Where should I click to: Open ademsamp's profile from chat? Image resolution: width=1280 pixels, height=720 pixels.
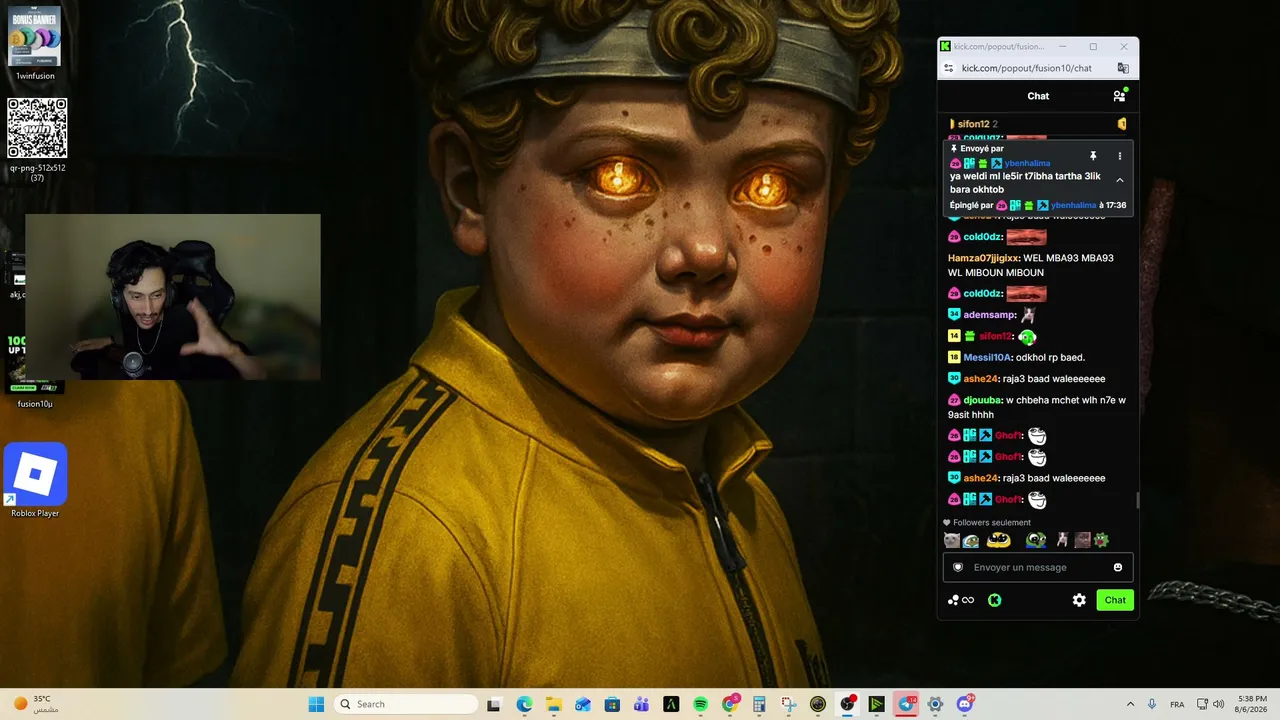pyautogui.click(x=988, y=315)
